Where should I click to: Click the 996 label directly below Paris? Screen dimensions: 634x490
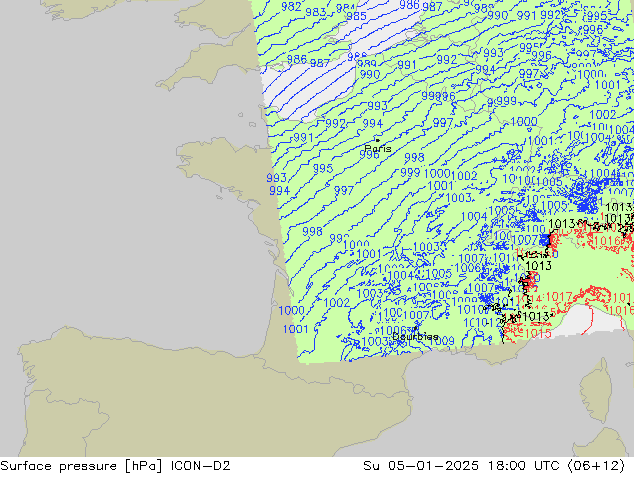pyautogui.click(x=369, y=155)
